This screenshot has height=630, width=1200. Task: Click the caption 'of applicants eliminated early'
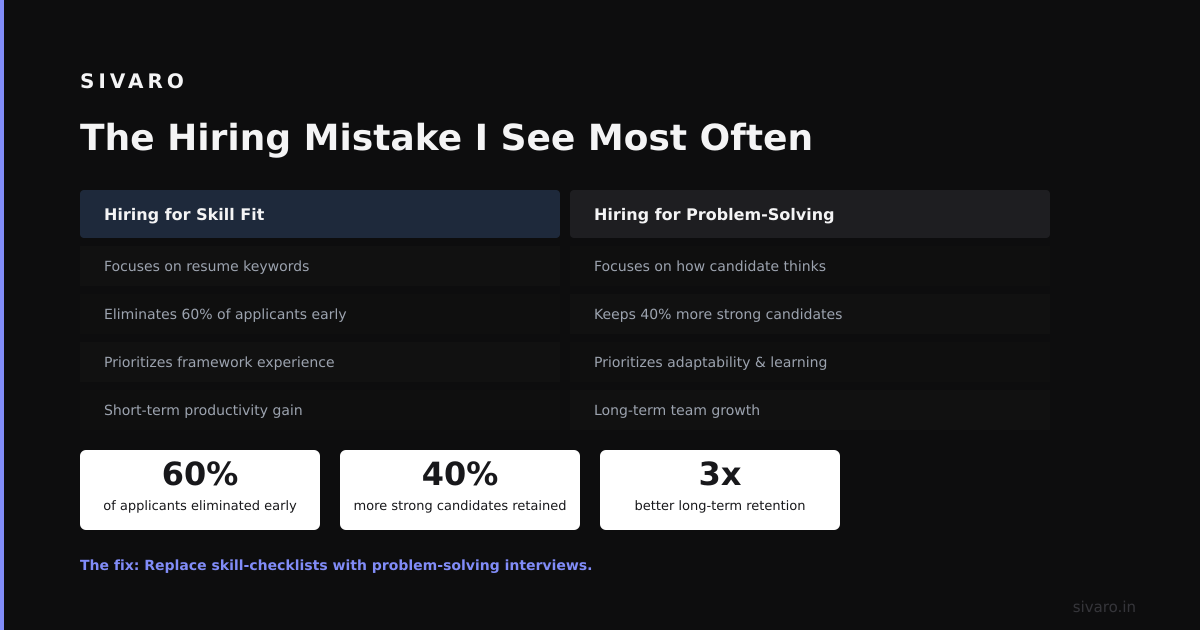click(200, 506)
